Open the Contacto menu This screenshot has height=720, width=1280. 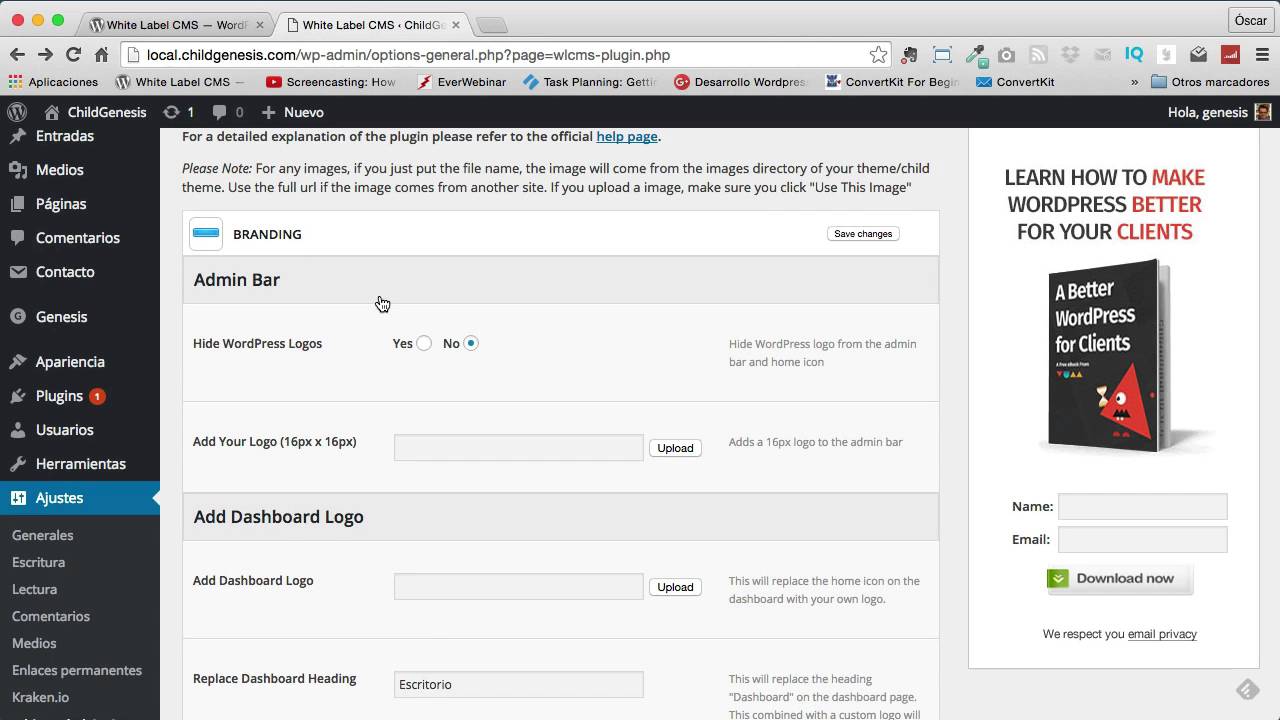click(80, 272)
